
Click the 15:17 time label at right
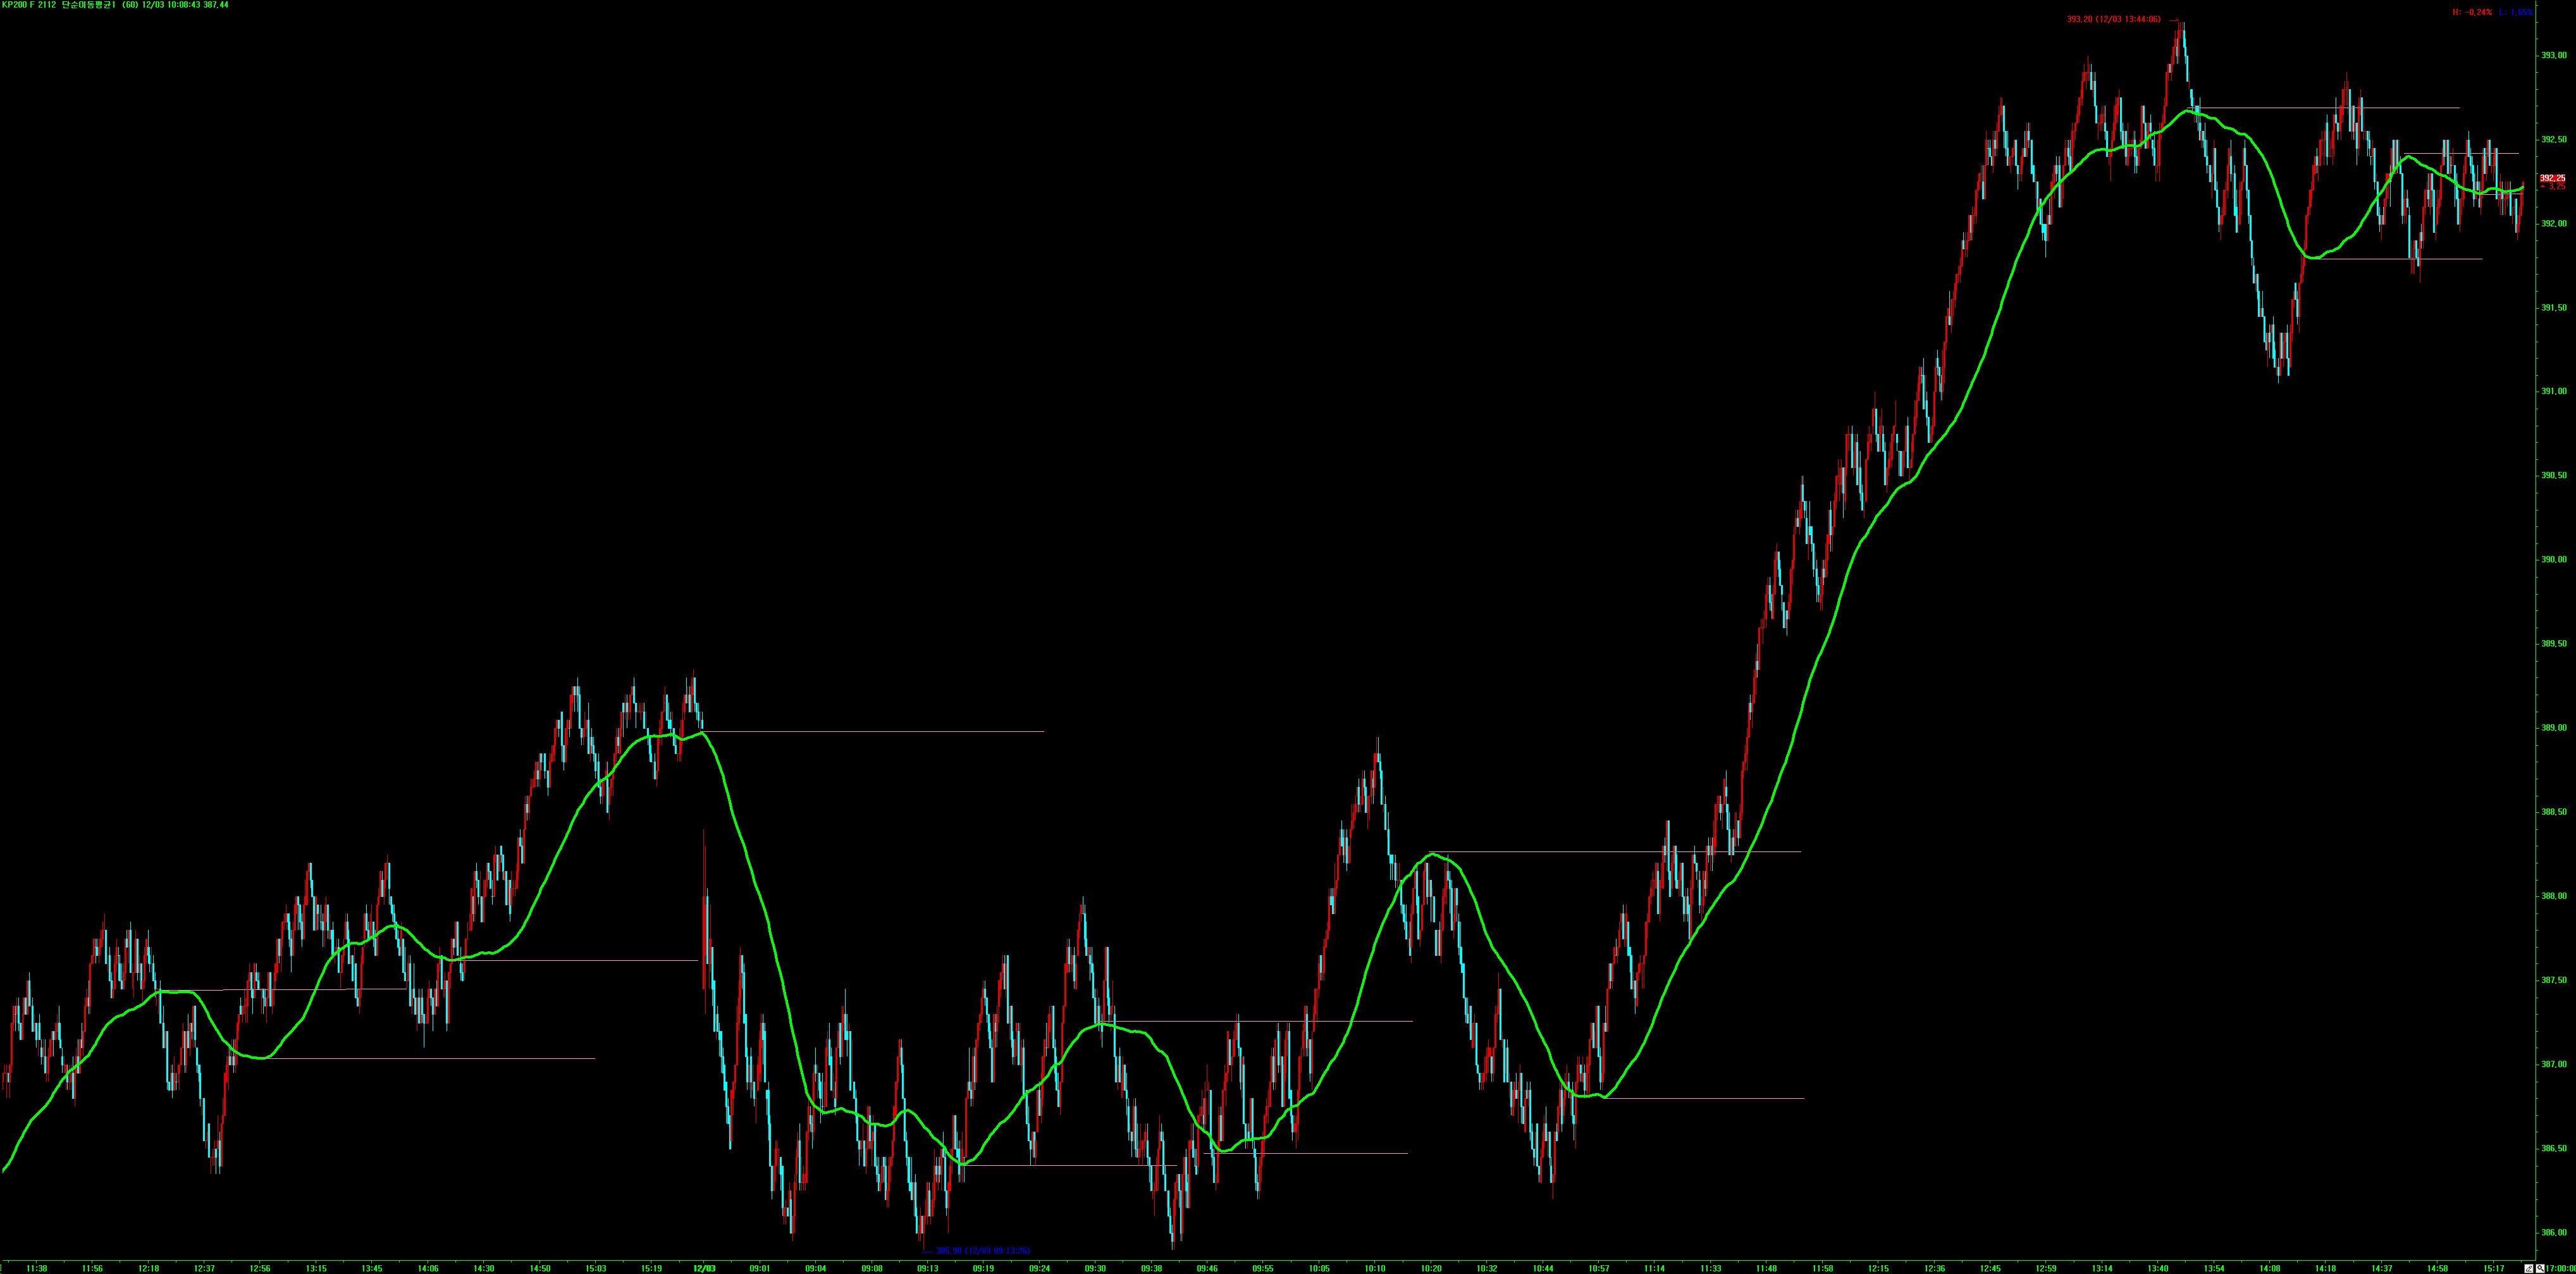tap(2494, 1268)
